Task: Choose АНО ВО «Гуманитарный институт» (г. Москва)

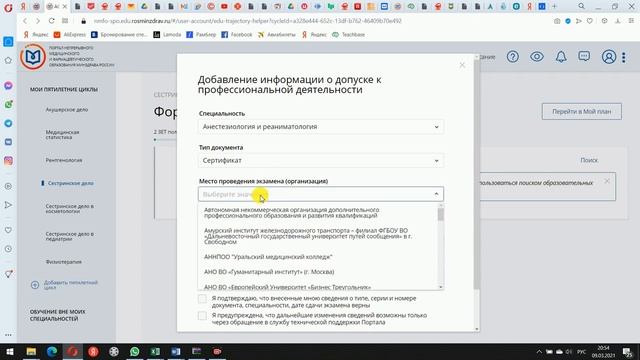Action: pyautogui.click(x=269, y=272)
